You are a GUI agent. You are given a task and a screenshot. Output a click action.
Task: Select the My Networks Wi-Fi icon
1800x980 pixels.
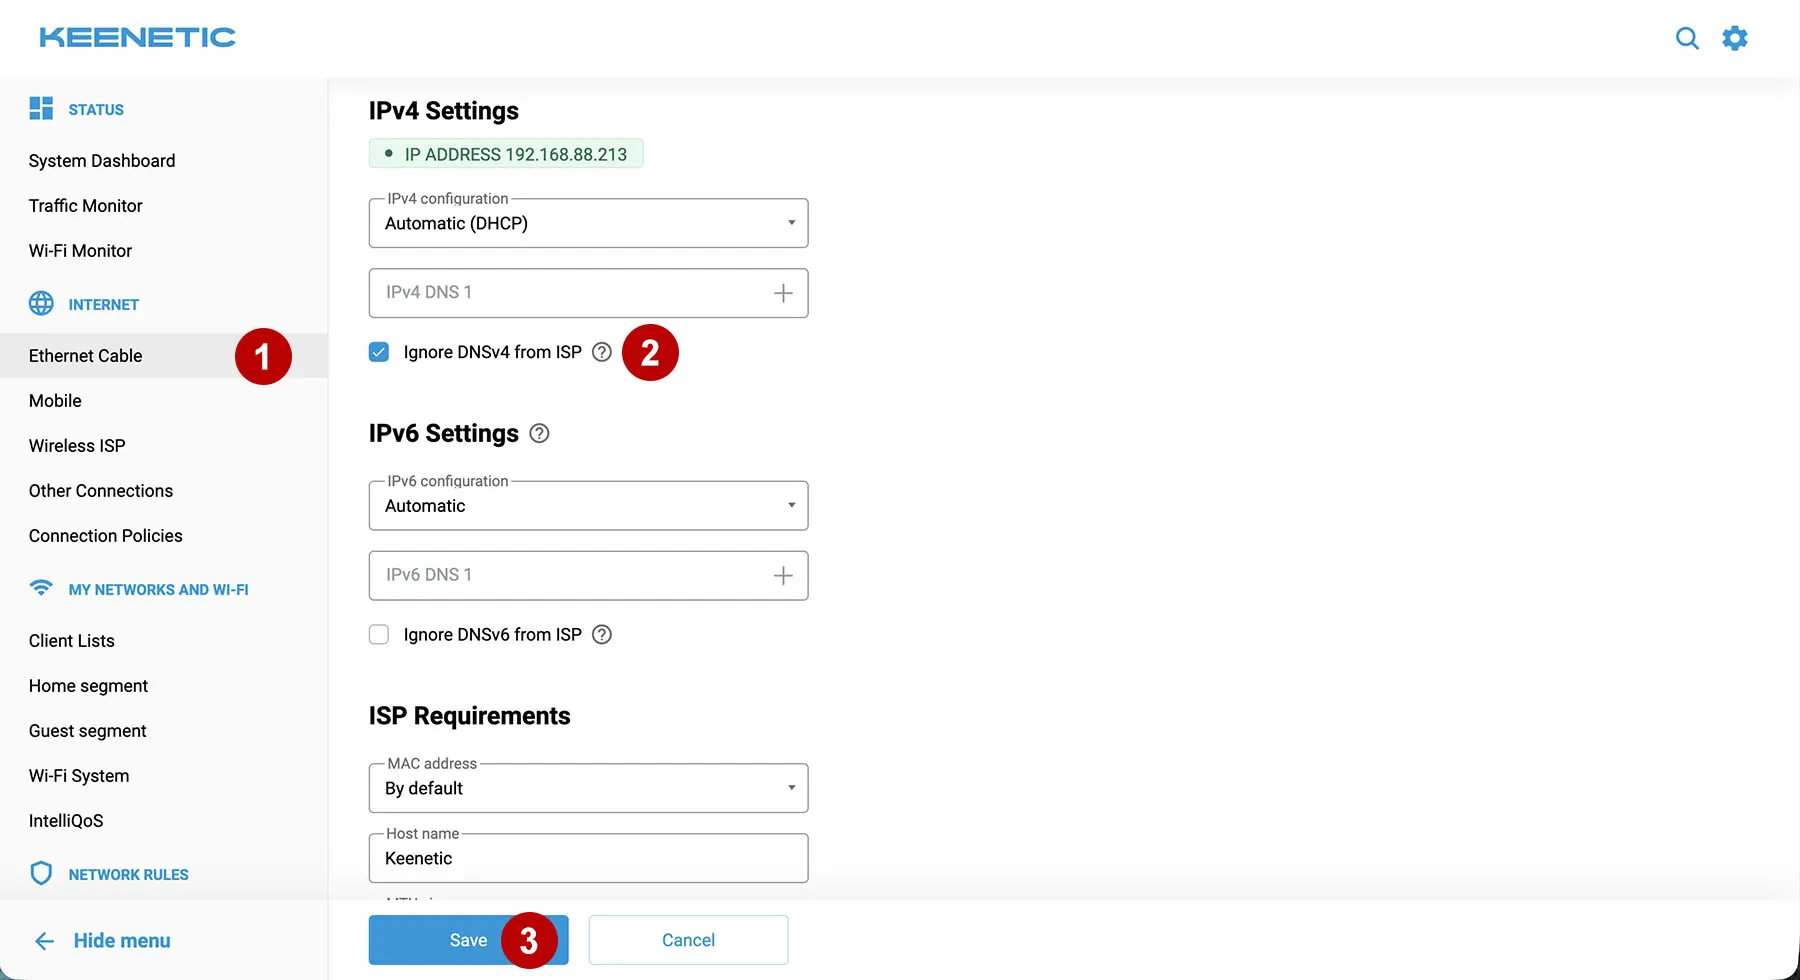point(40,589)
